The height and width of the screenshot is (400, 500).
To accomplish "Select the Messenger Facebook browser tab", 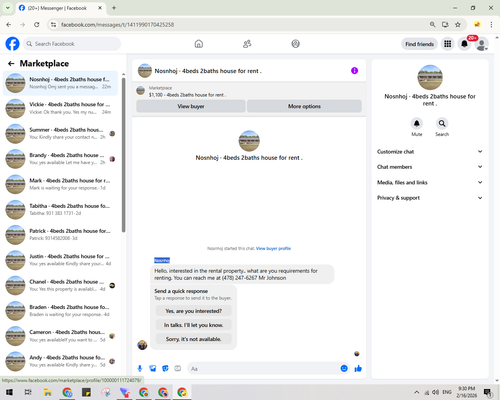I will (61, 8).
